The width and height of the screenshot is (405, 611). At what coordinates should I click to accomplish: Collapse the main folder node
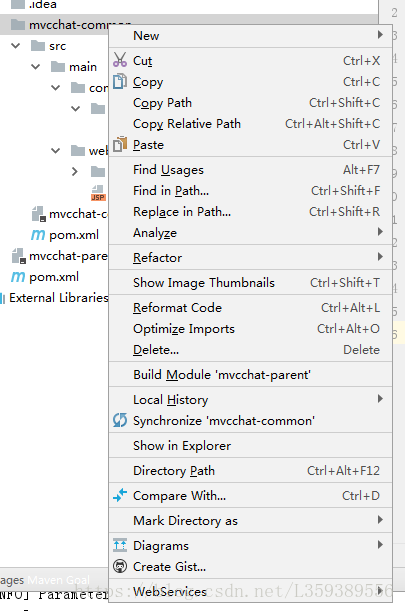pyautogui.click(x=35, y=67)
